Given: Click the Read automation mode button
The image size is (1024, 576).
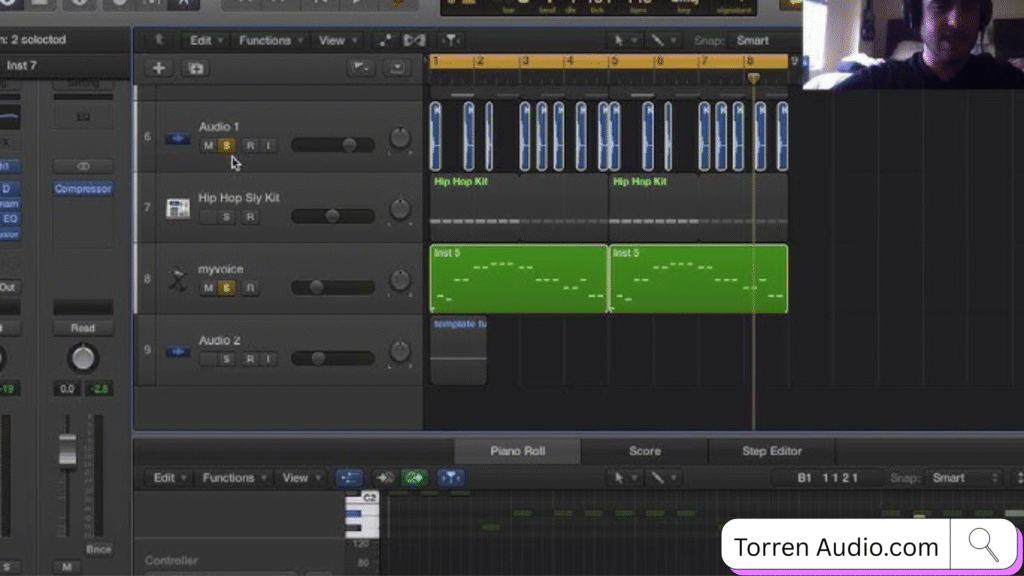Looking at the screenshot, I should 82,327.
